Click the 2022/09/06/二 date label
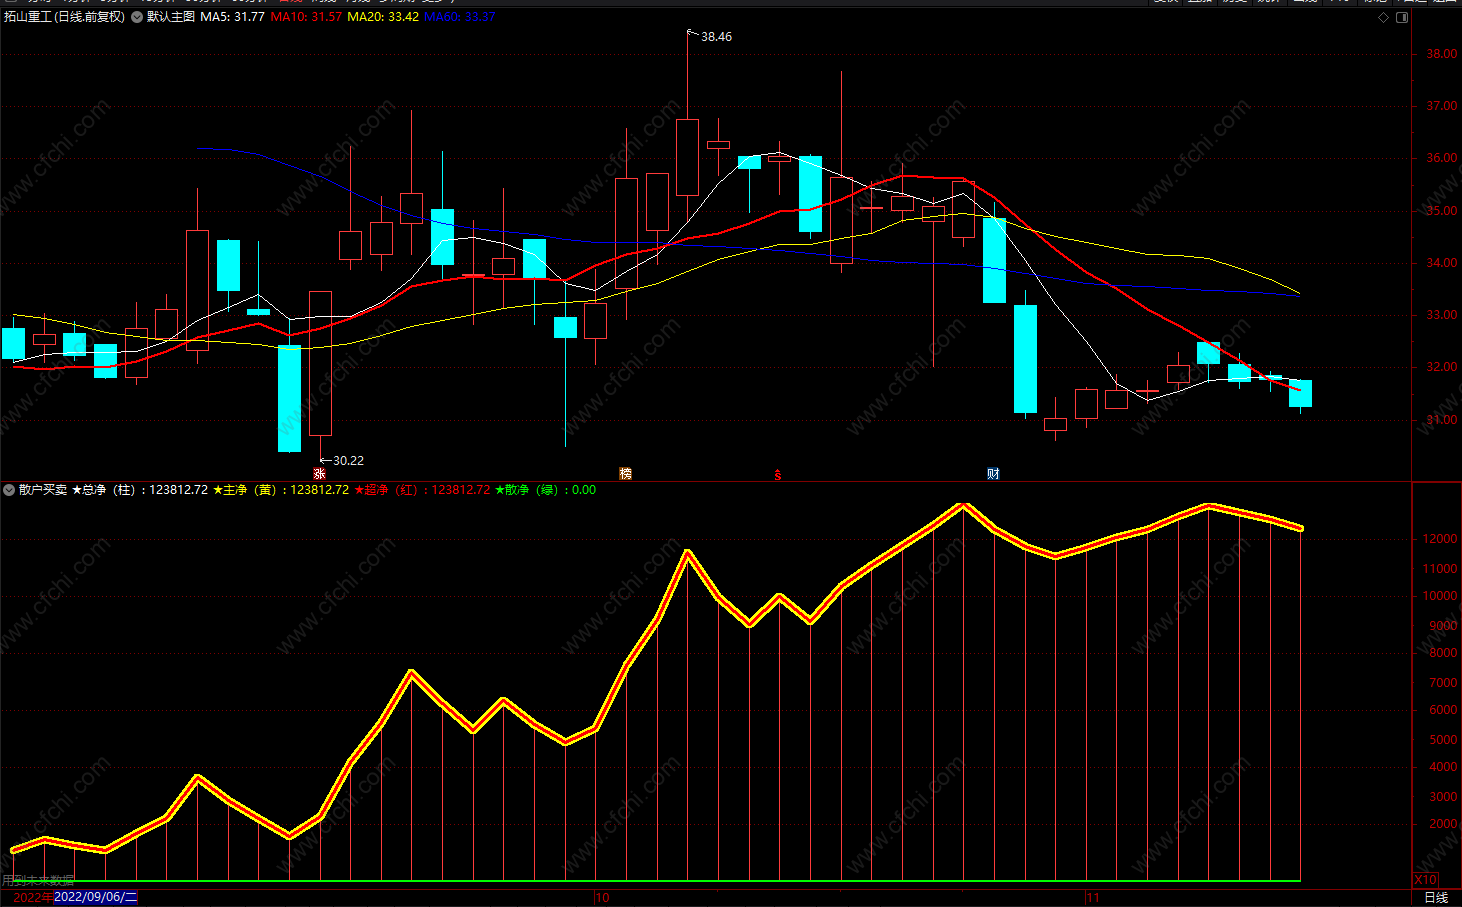Image resolution: width=1462 pixels, height=907 pixels. pos(95,897)
